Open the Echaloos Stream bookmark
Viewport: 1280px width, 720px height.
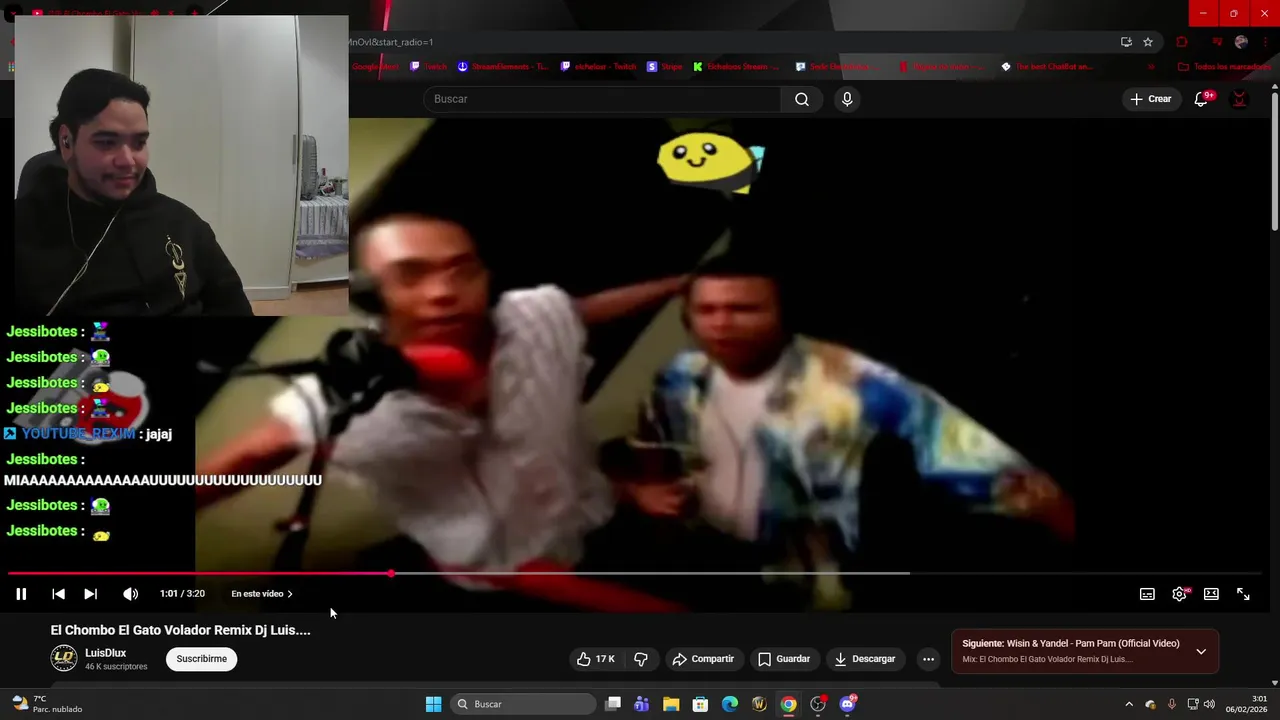[736, 67]
